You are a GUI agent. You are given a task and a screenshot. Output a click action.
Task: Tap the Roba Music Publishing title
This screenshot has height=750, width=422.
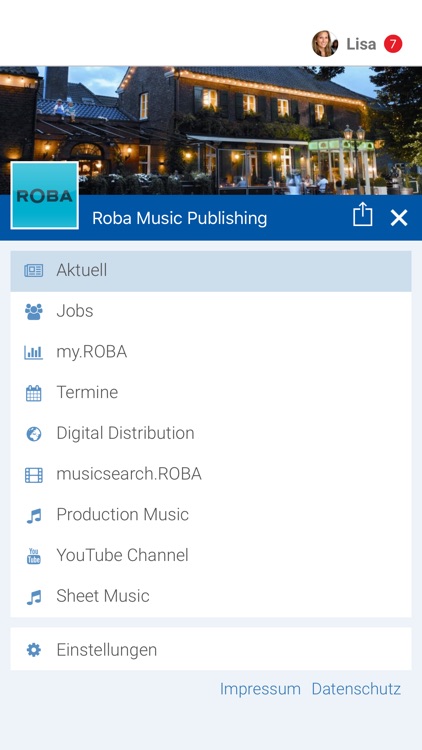tap(179, 218)
